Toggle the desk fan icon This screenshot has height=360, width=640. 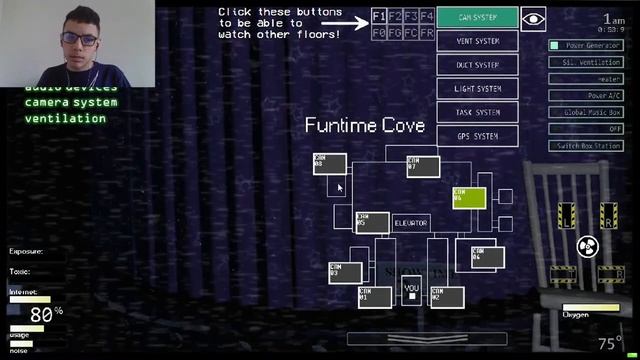coord(587,247)
